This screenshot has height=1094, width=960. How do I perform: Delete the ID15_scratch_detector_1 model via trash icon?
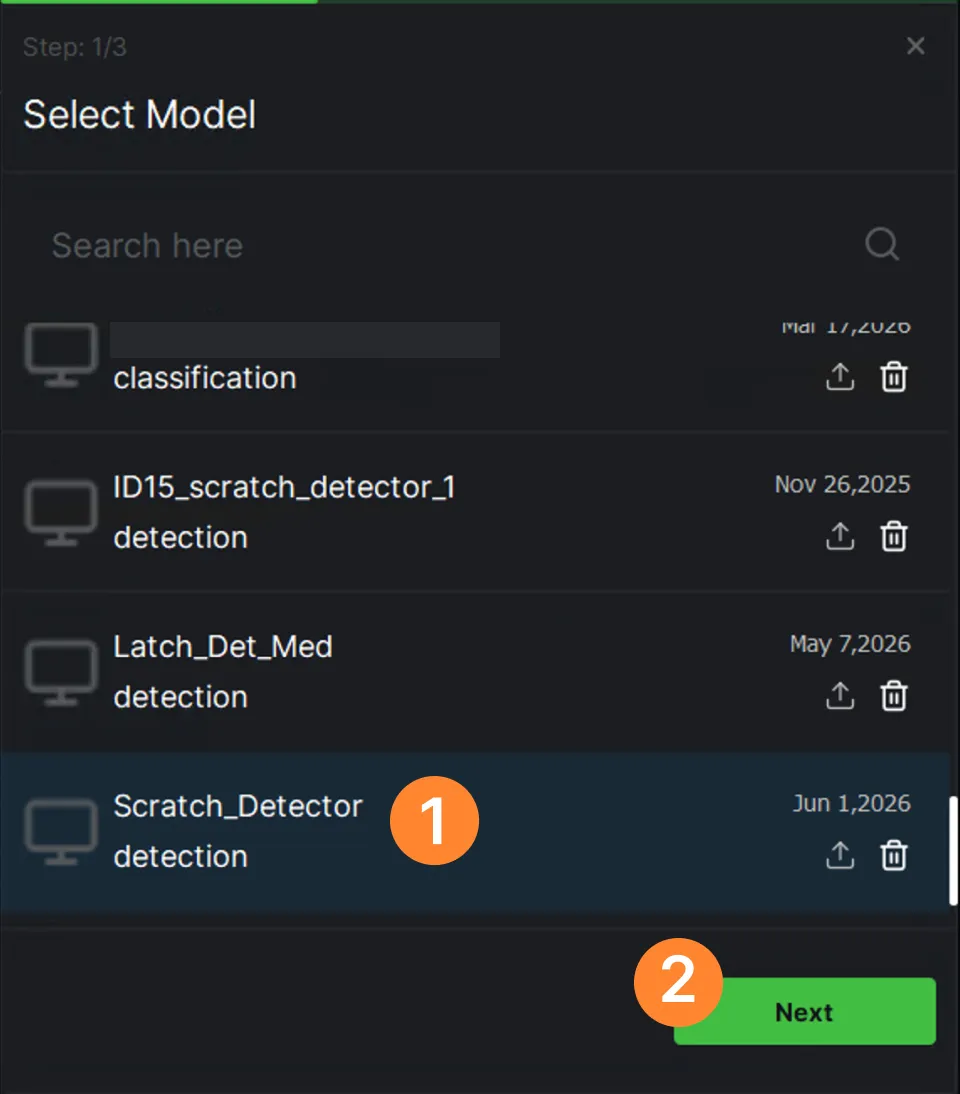click(894, 537)
